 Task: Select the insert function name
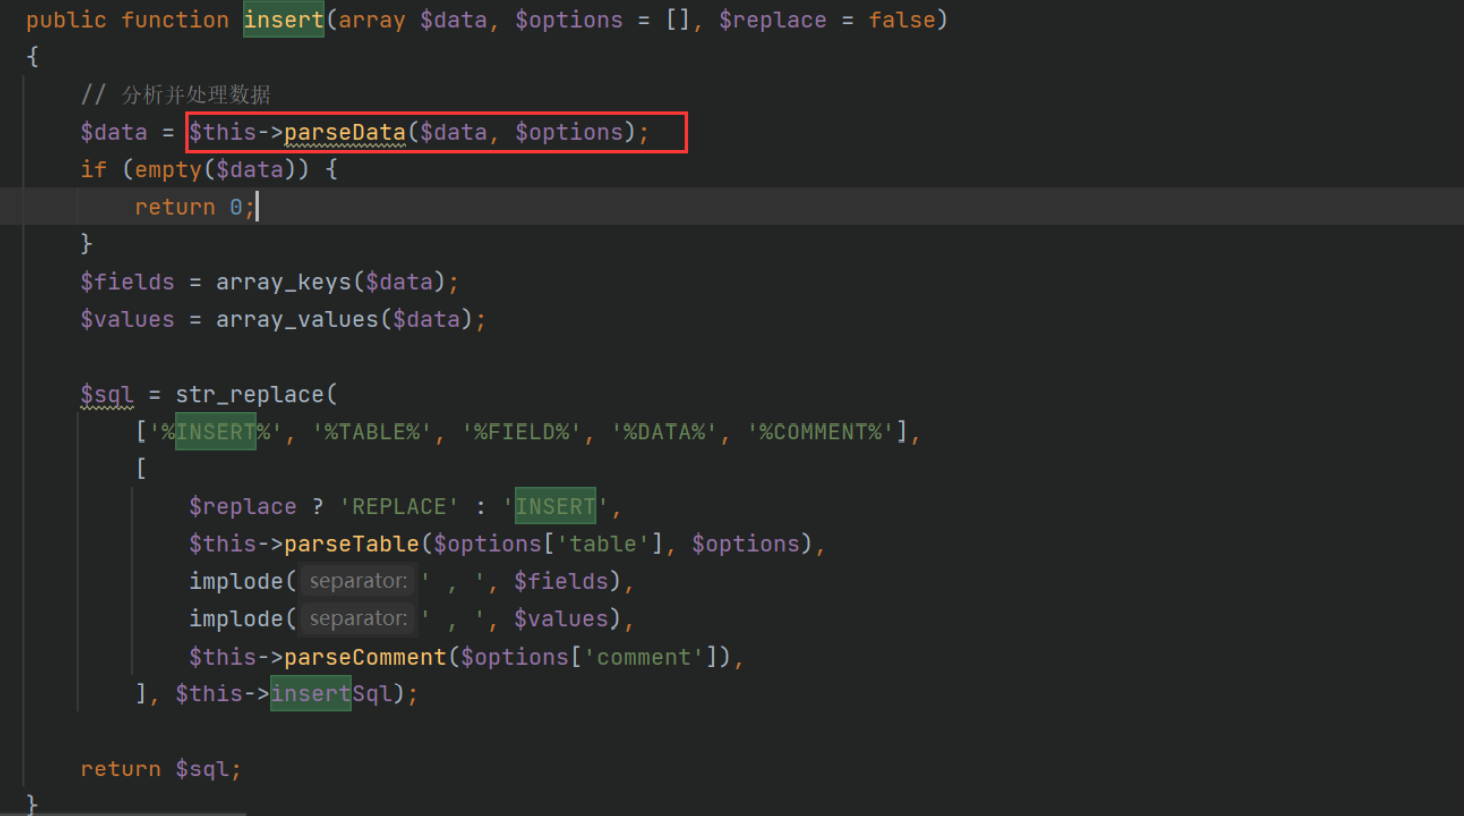[x=283, y=19]
